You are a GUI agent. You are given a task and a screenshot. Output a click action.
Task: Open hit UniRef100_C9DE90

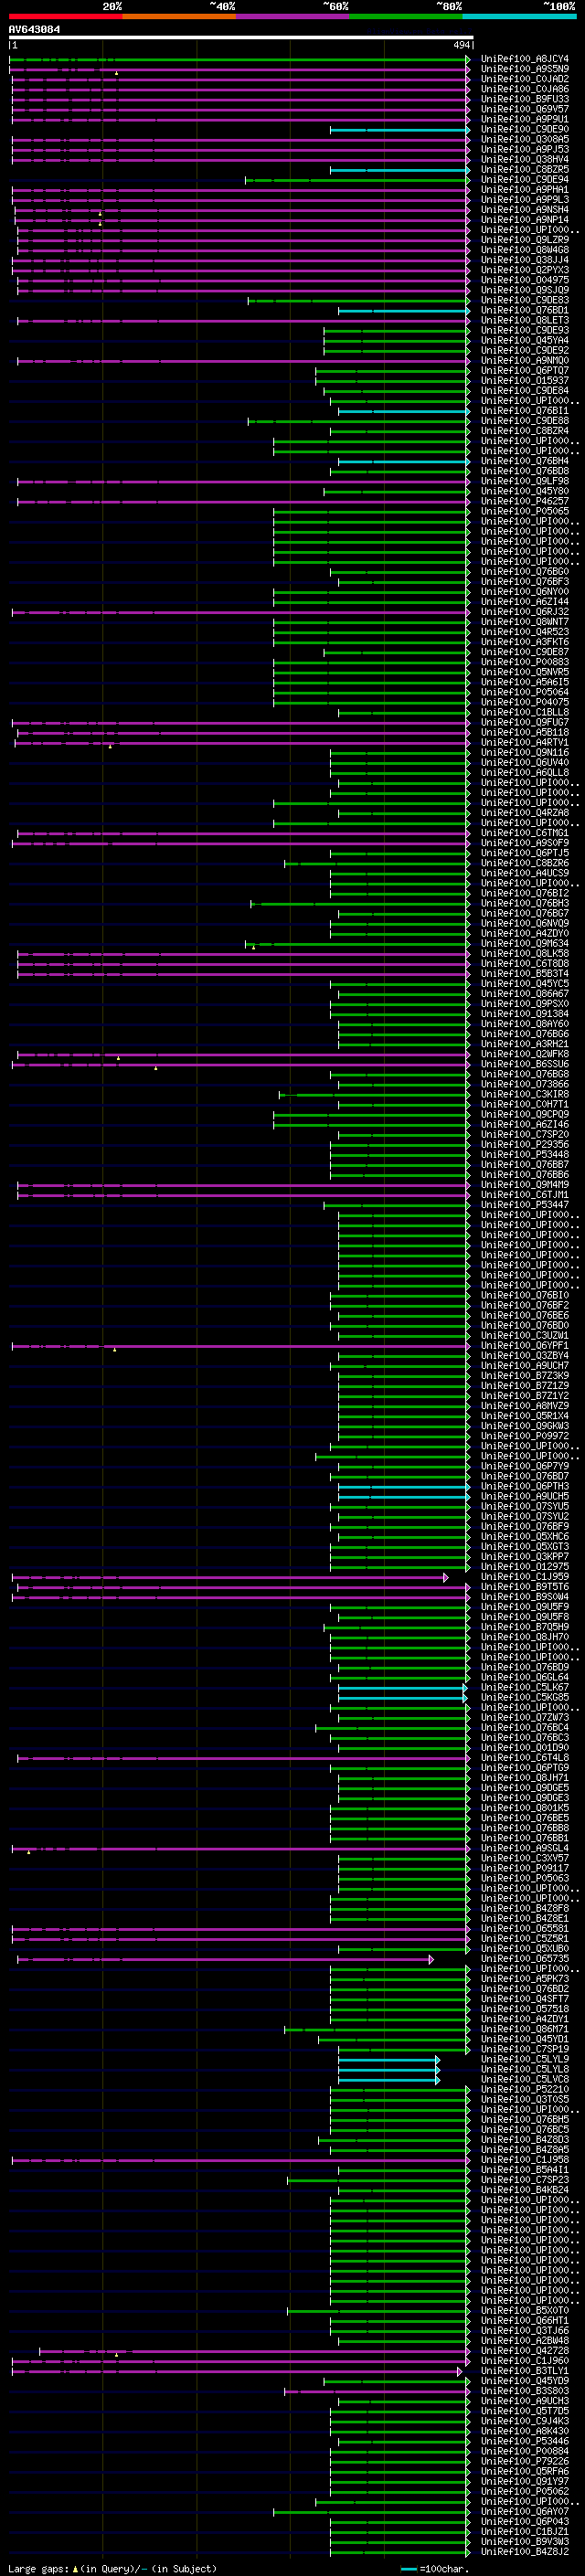pos(525,130)
